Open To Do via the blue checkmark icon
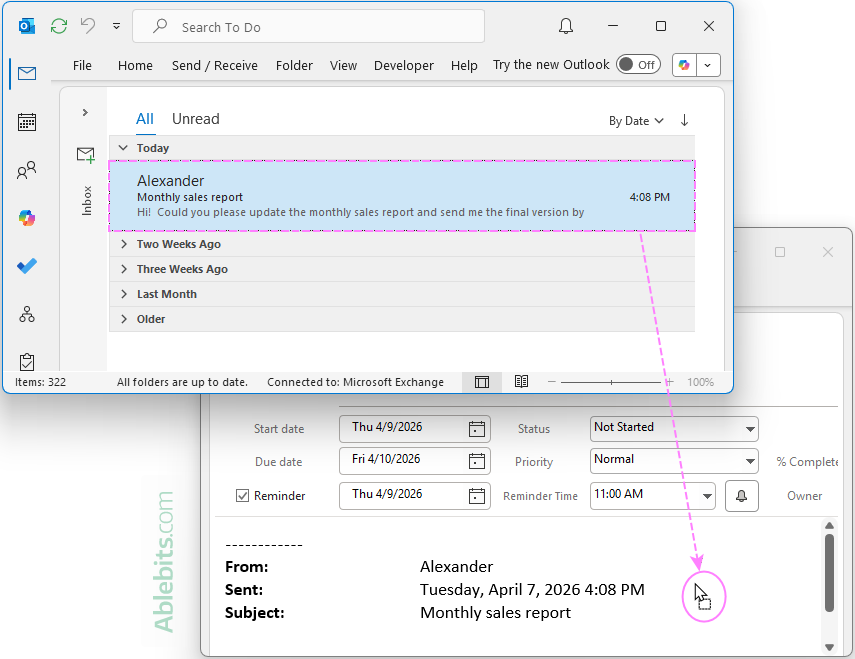 pyautogui.click(x=27, y=266)
